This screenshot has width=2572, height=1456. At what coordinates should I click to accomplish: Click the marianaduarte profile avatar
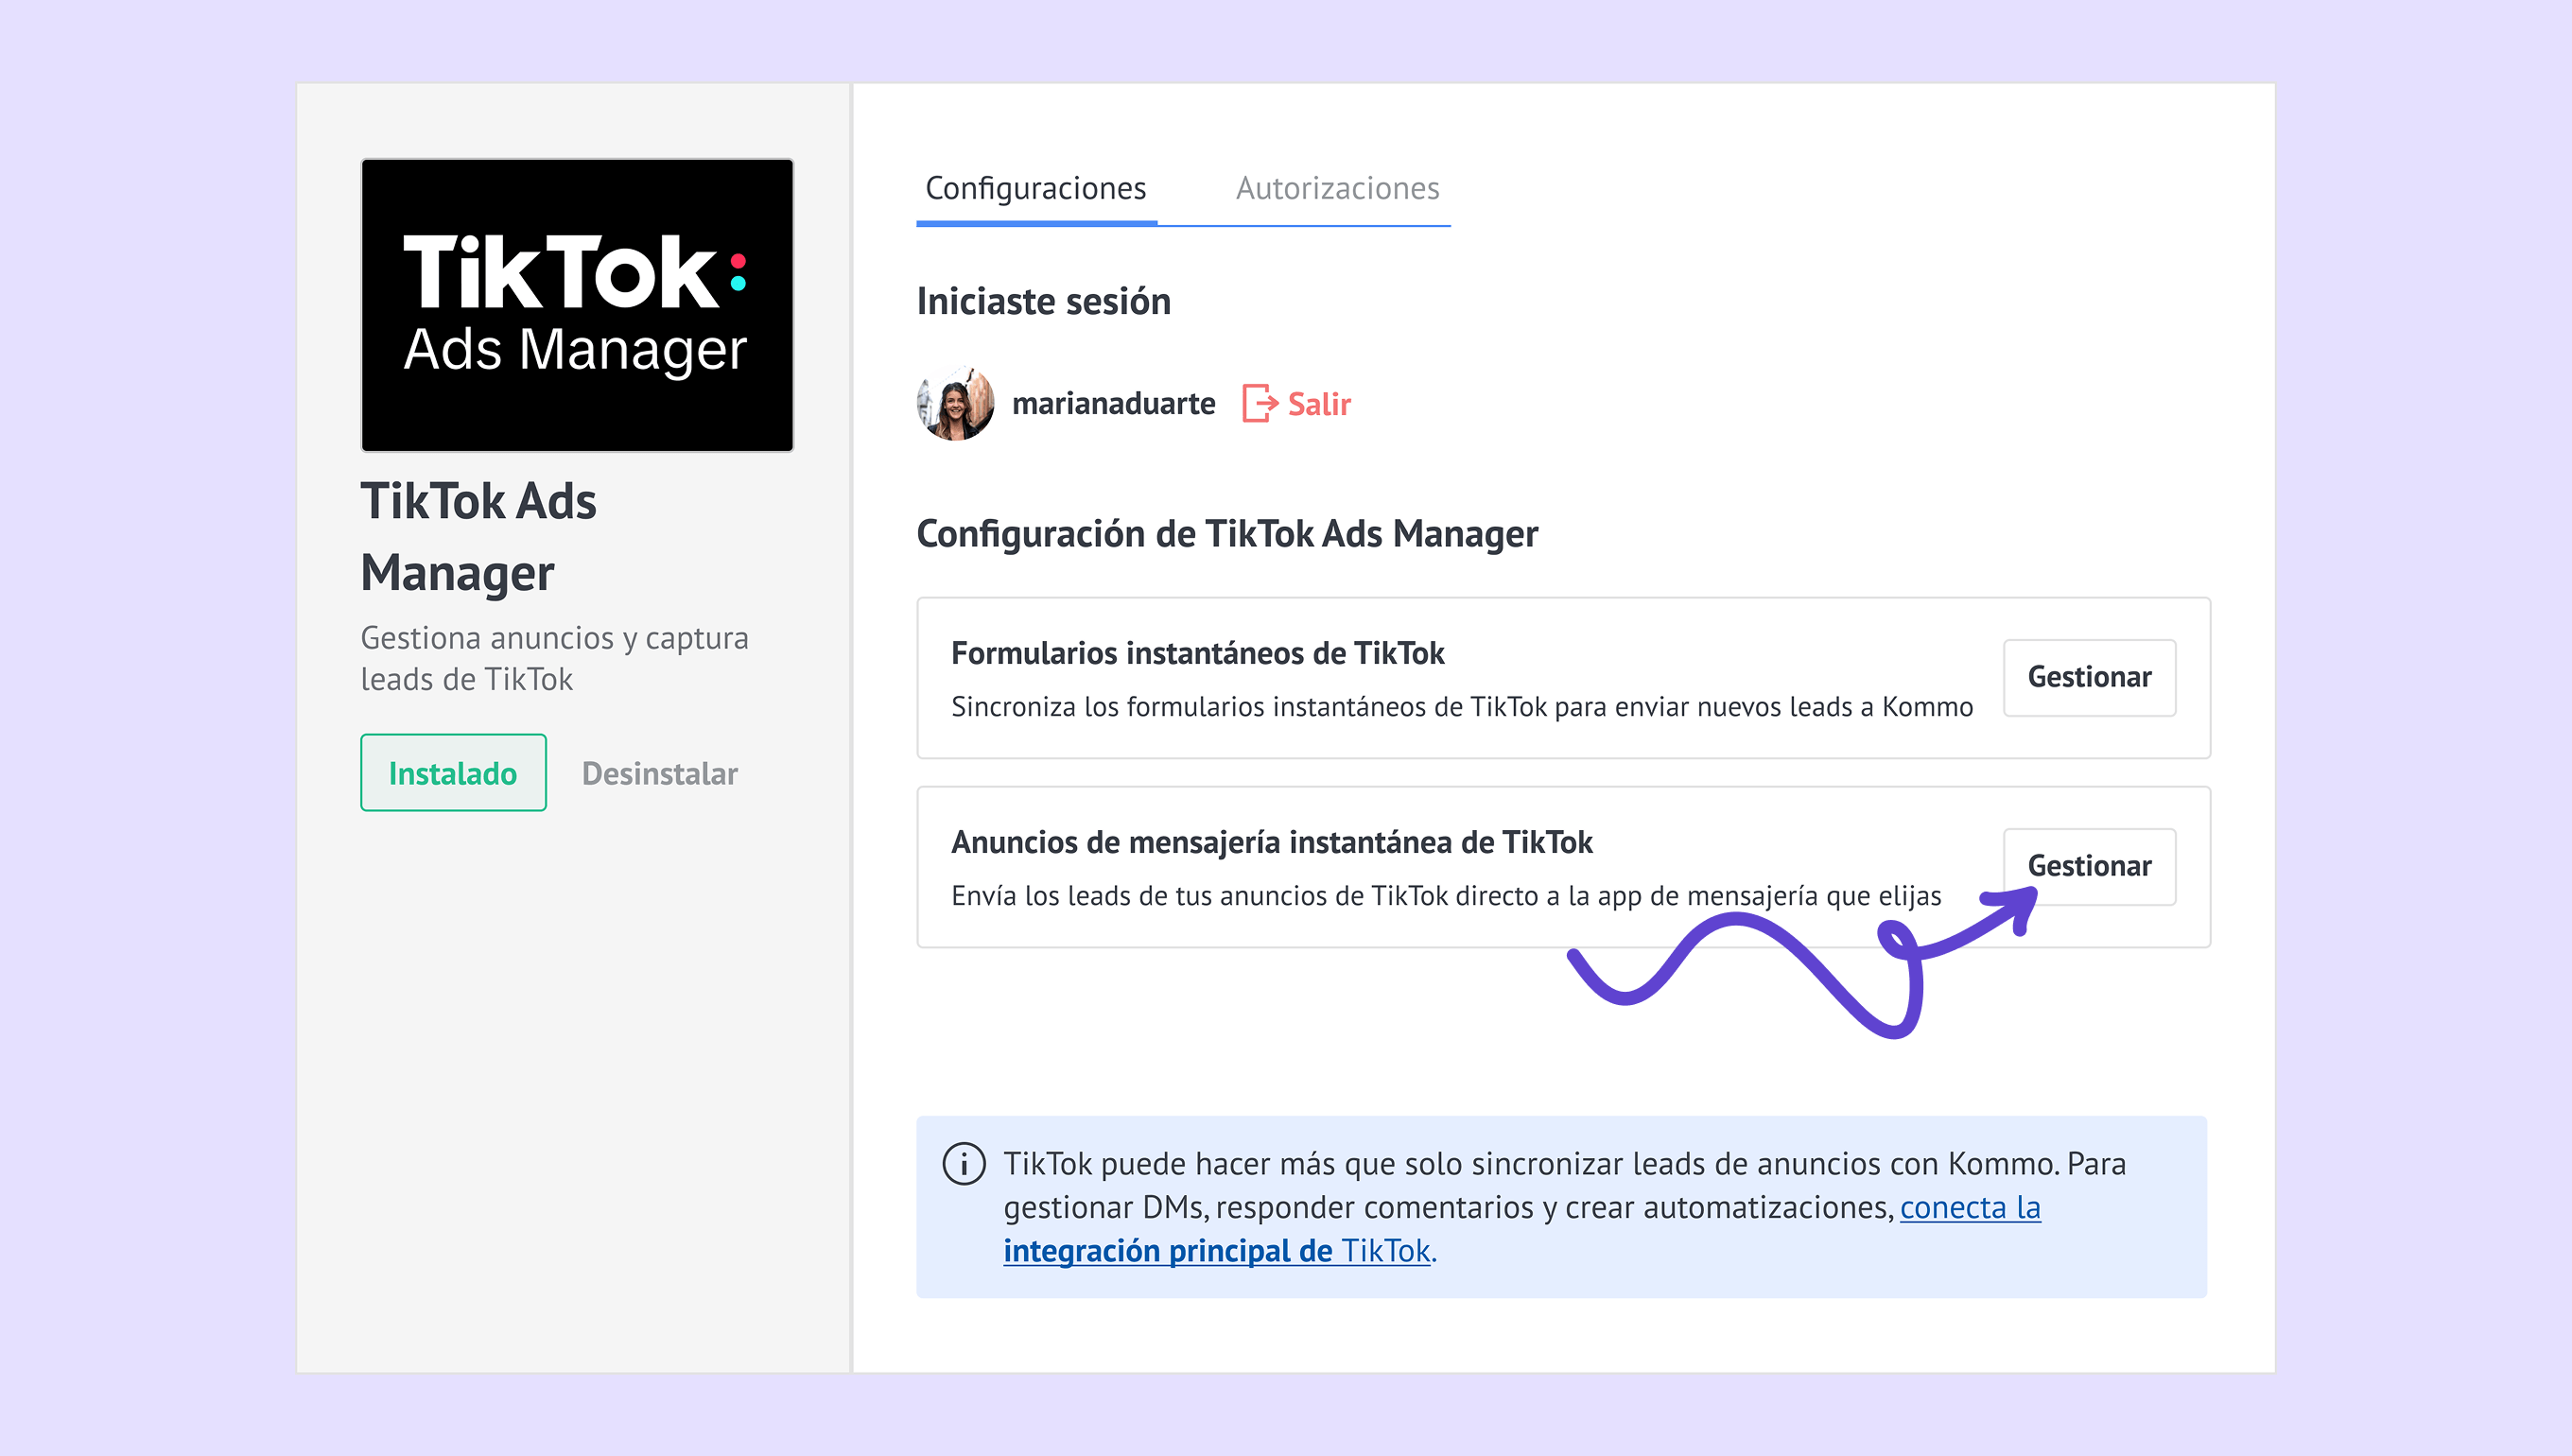click(955, 403)
